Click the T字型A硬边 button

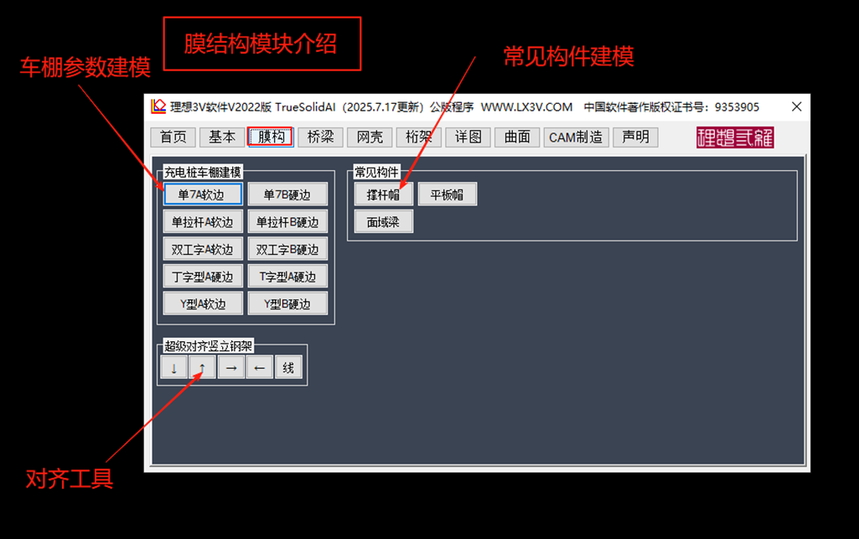point(288,277)
